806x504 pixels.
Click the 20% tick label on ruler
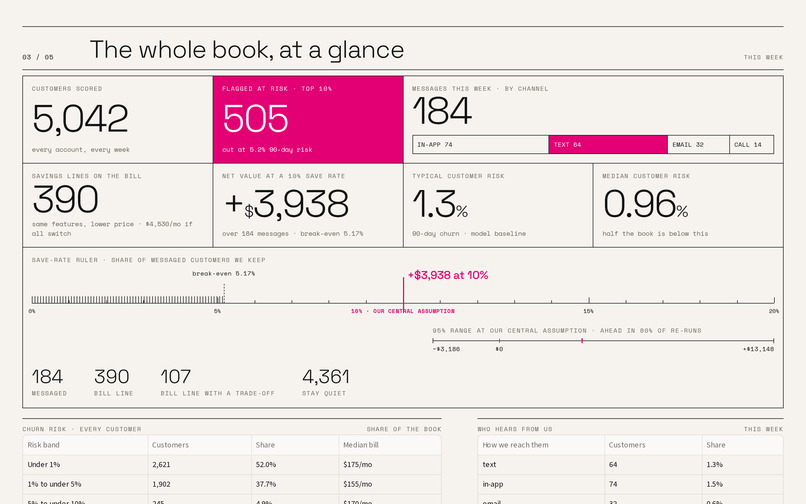coord(774,311)
